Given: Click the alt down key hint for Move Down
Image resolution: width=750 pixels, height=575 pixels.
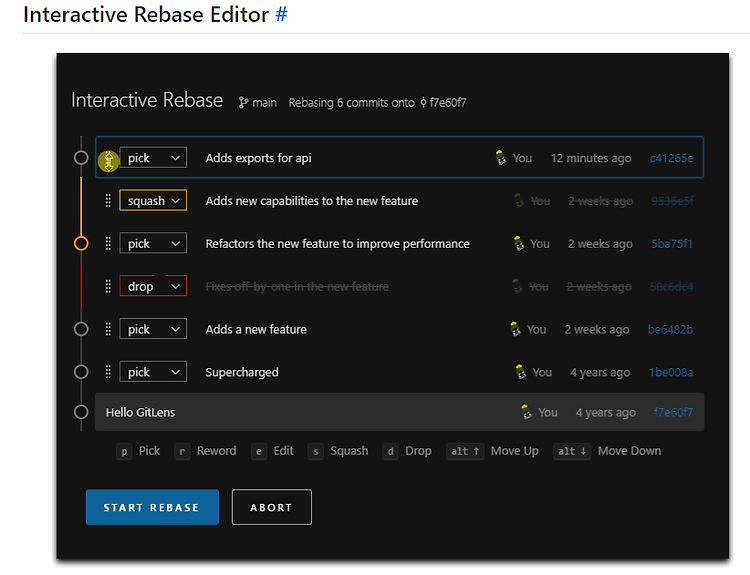Looking at the screenshot, I should [572, 451].
